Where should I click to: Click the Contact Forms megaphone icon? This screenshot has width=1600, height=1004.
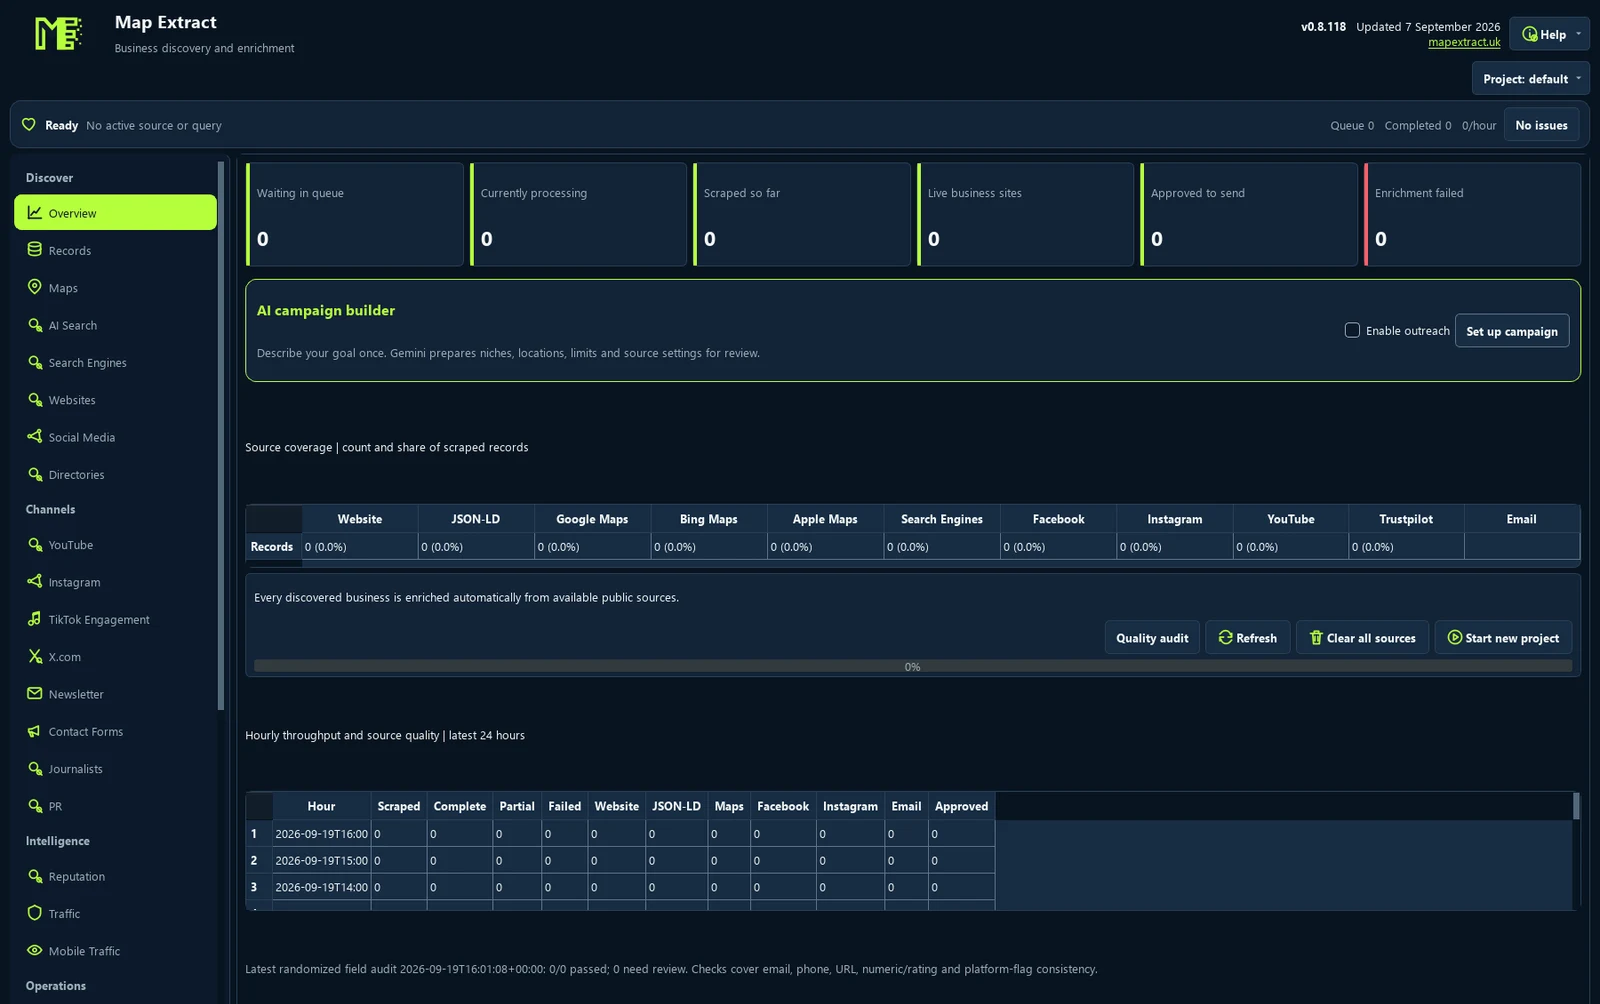pos(34,731)
